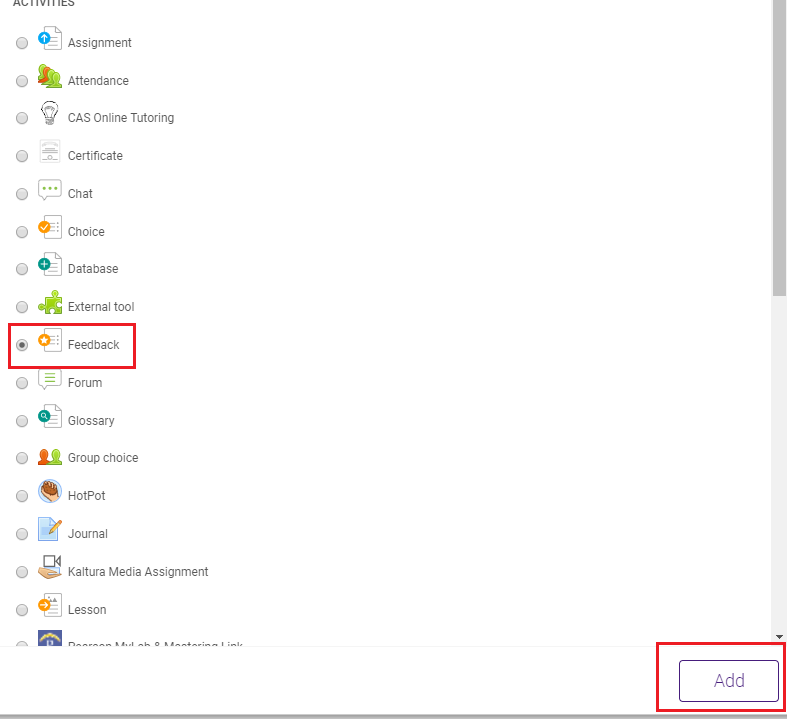Click the CAS Online Tutoring label
787x719 pixels.
pos(121,118)
